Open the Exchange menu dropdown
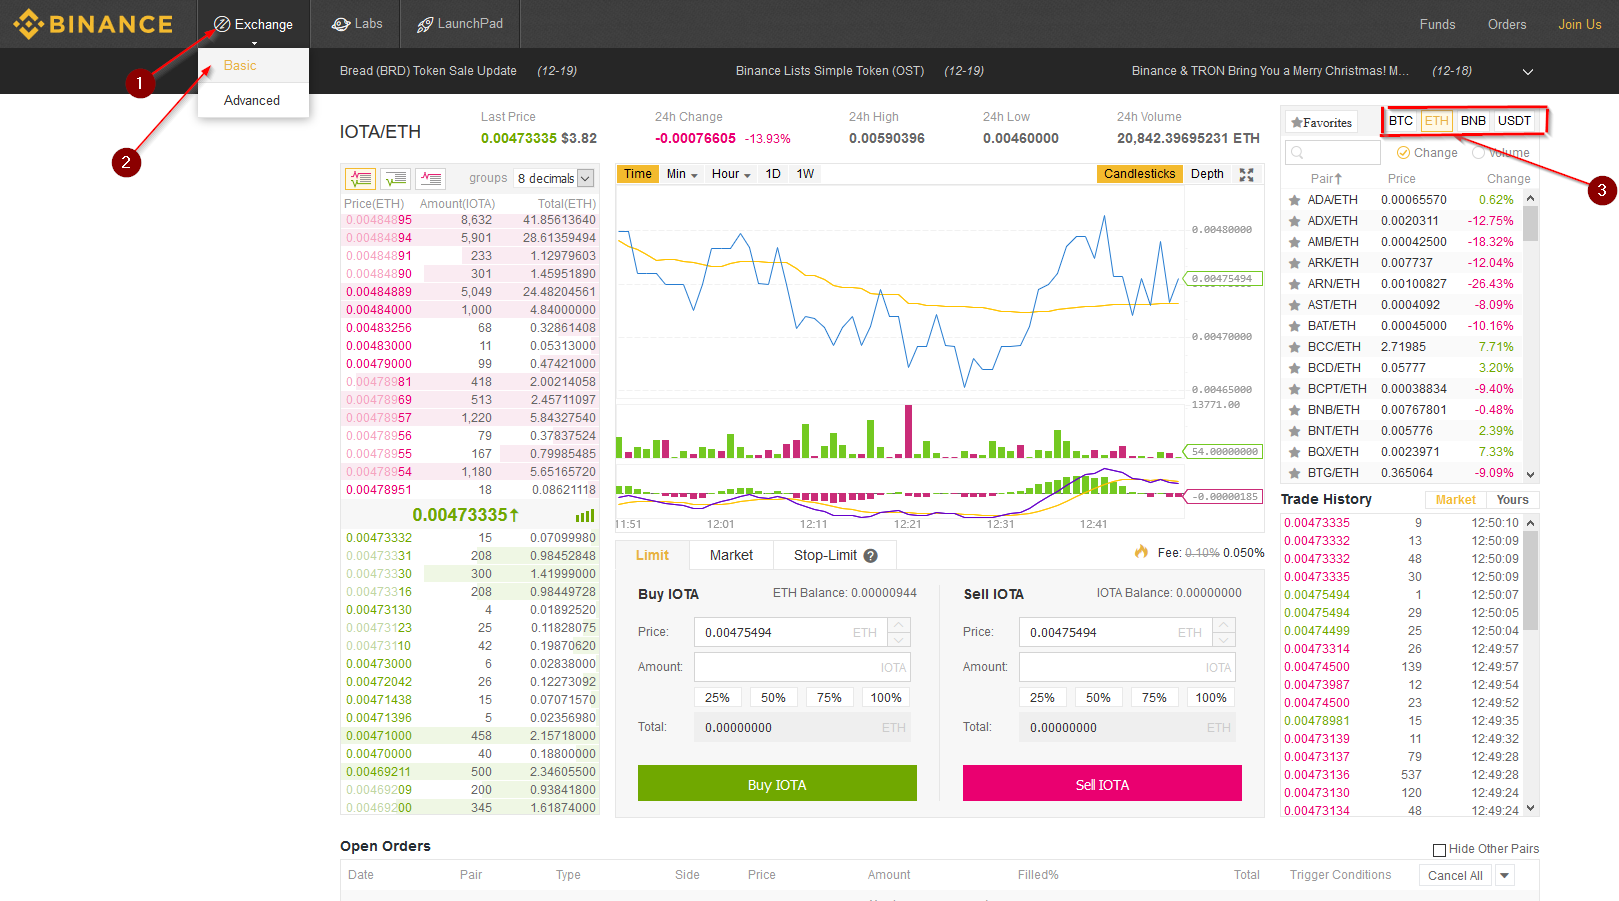The image size is (1619, 901). point(253,24)
